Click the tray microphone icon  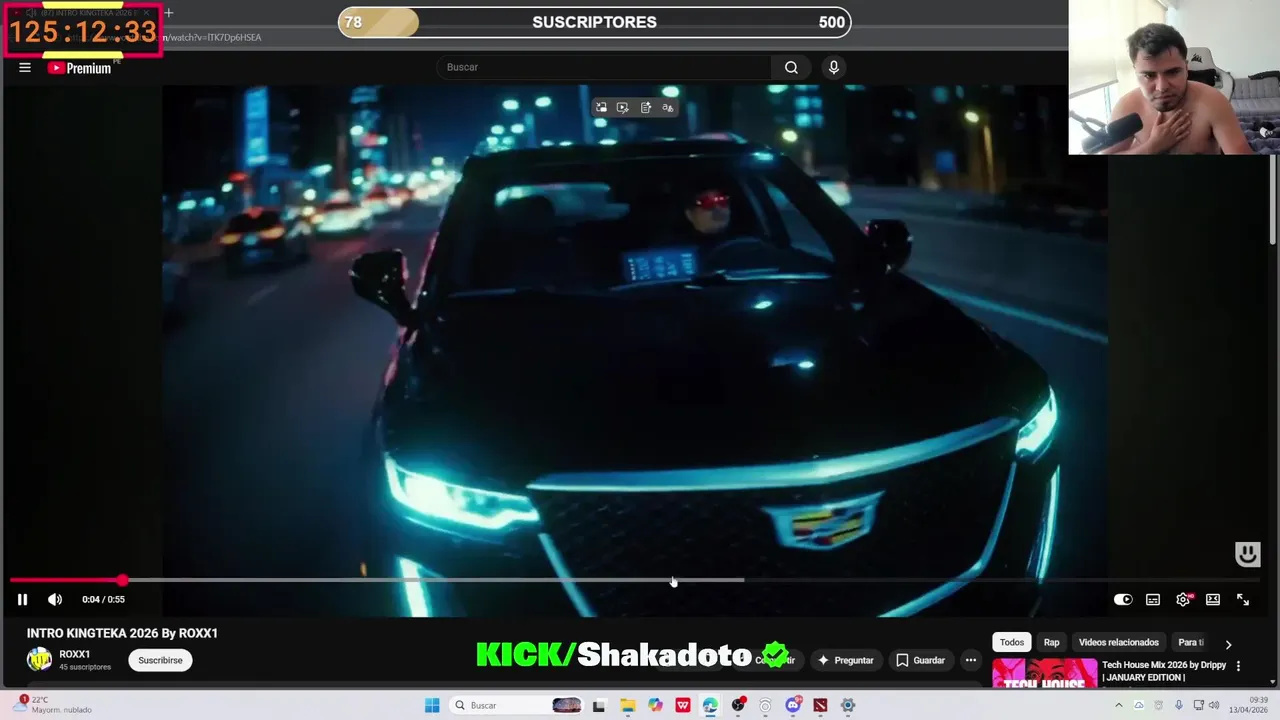[x=1179, y=705]
